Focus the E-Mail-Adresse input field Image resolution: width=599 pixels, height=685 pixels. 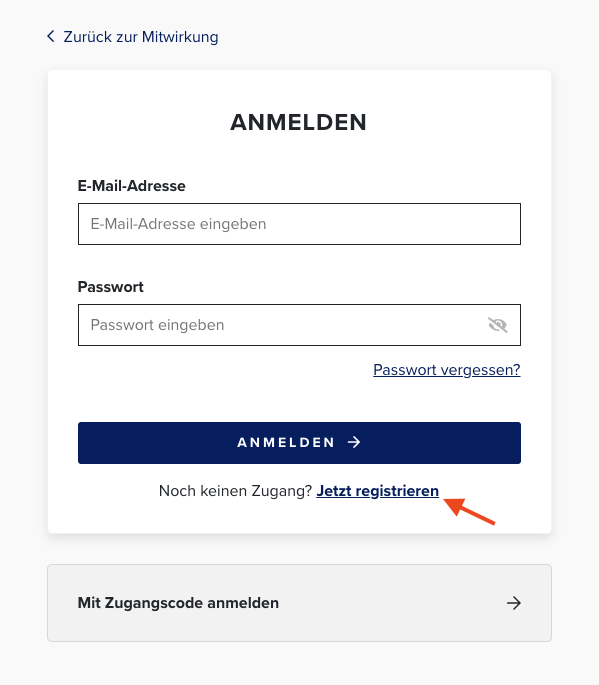click(x=299, y=224)
